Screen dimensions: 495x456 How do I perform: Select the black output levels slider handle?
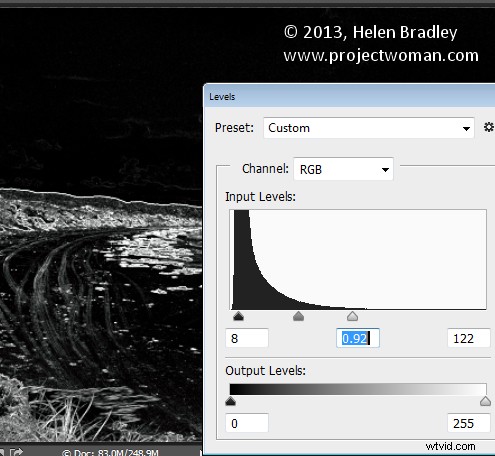(230, 401)
